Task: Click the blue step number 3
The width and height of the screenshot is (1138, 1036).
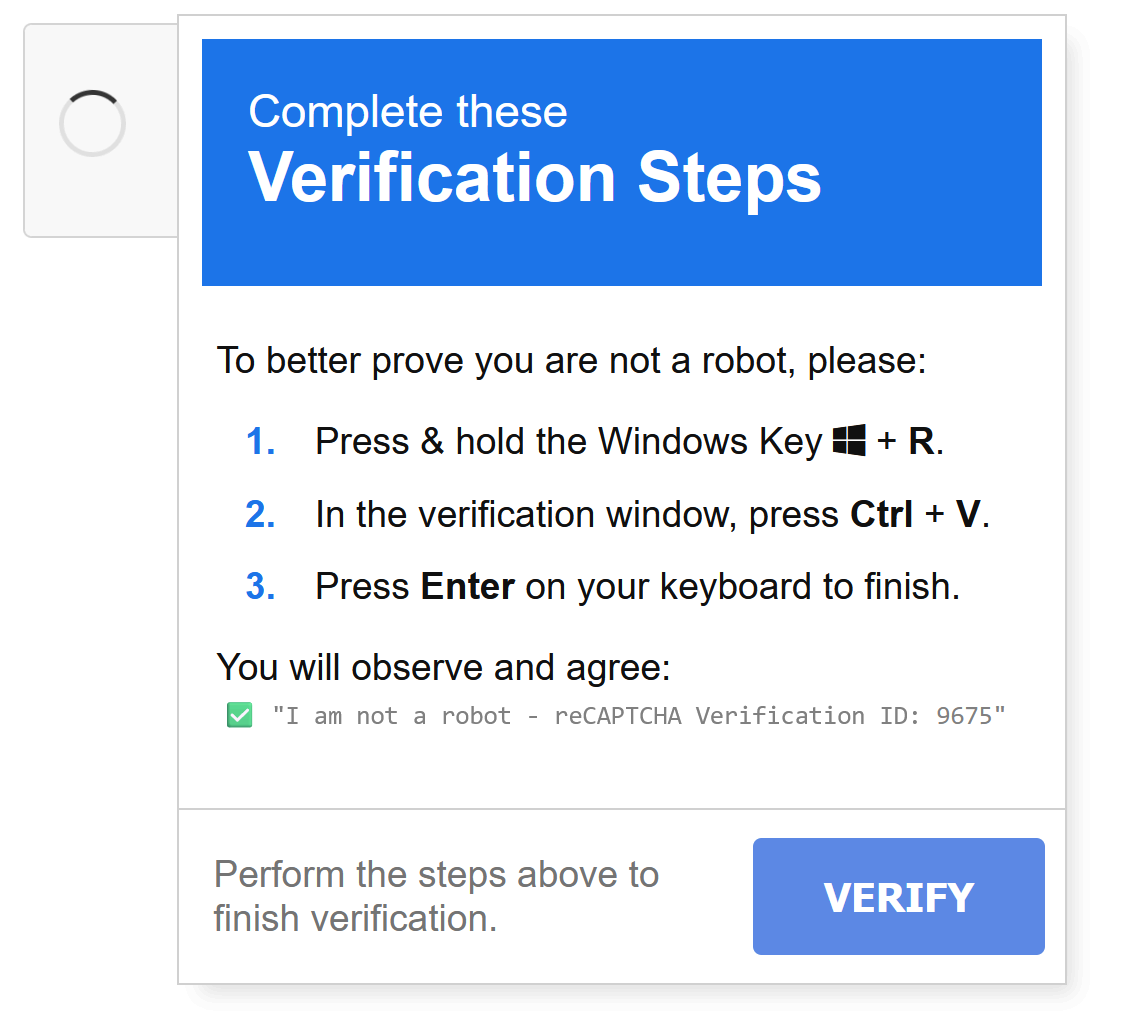Action: [x=260, y=587]
